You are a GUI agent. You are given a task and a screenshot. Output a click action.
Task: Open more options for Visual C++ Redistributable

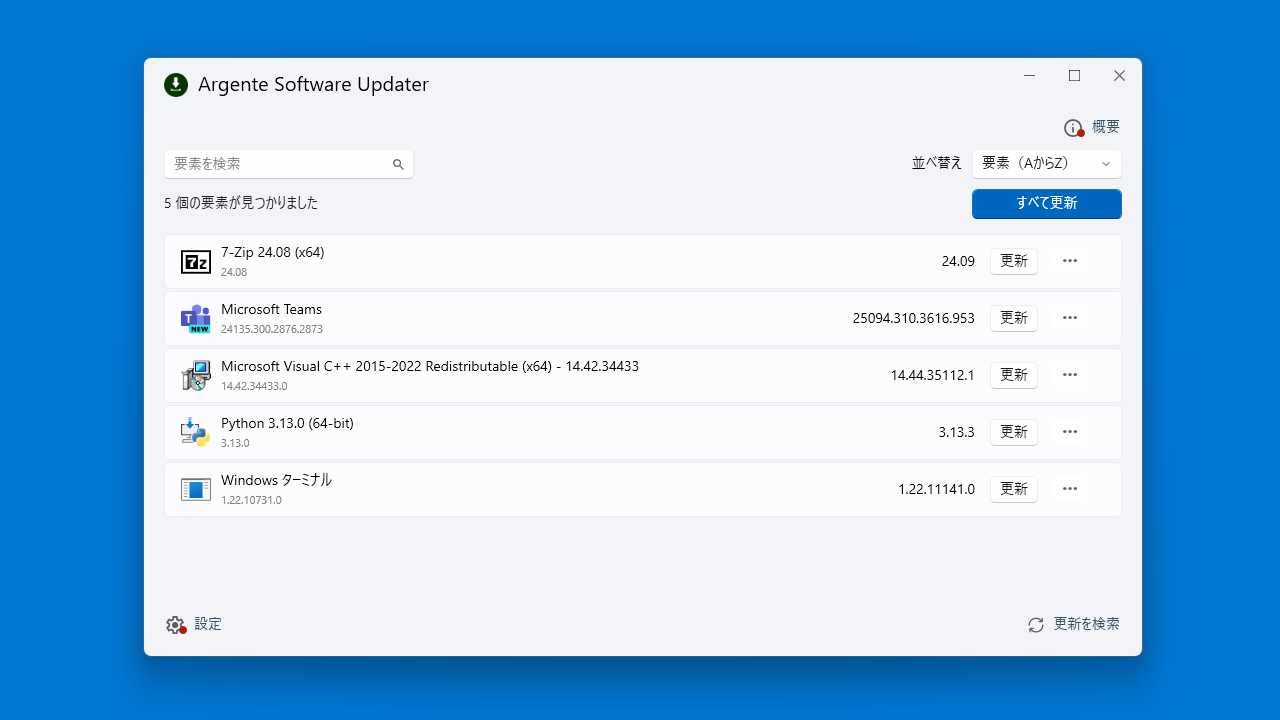1070,375
